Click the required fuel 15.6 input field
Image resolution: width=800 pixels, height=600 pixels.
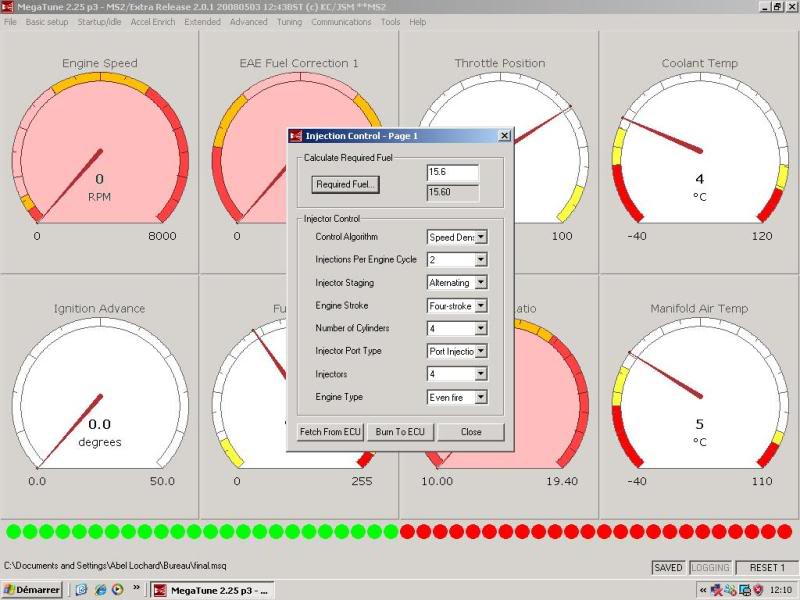pyautogui.click(x=453, y=172)
